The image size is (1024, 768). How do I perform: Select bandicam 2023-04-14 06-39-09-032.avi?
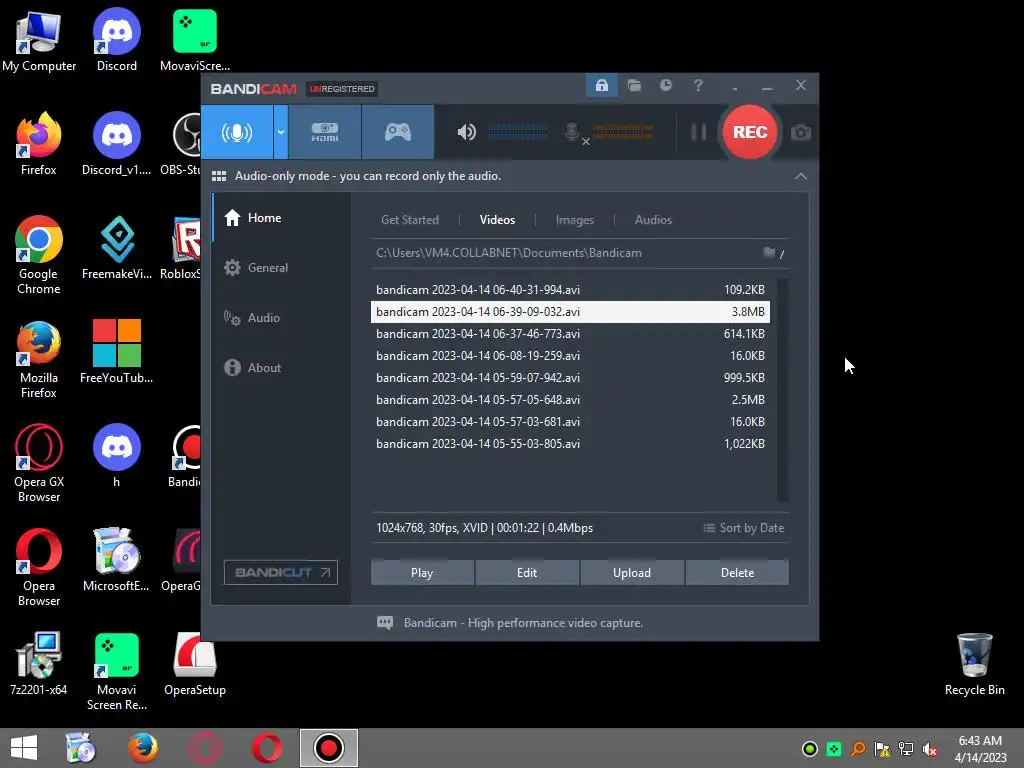[x=570, y=312]
